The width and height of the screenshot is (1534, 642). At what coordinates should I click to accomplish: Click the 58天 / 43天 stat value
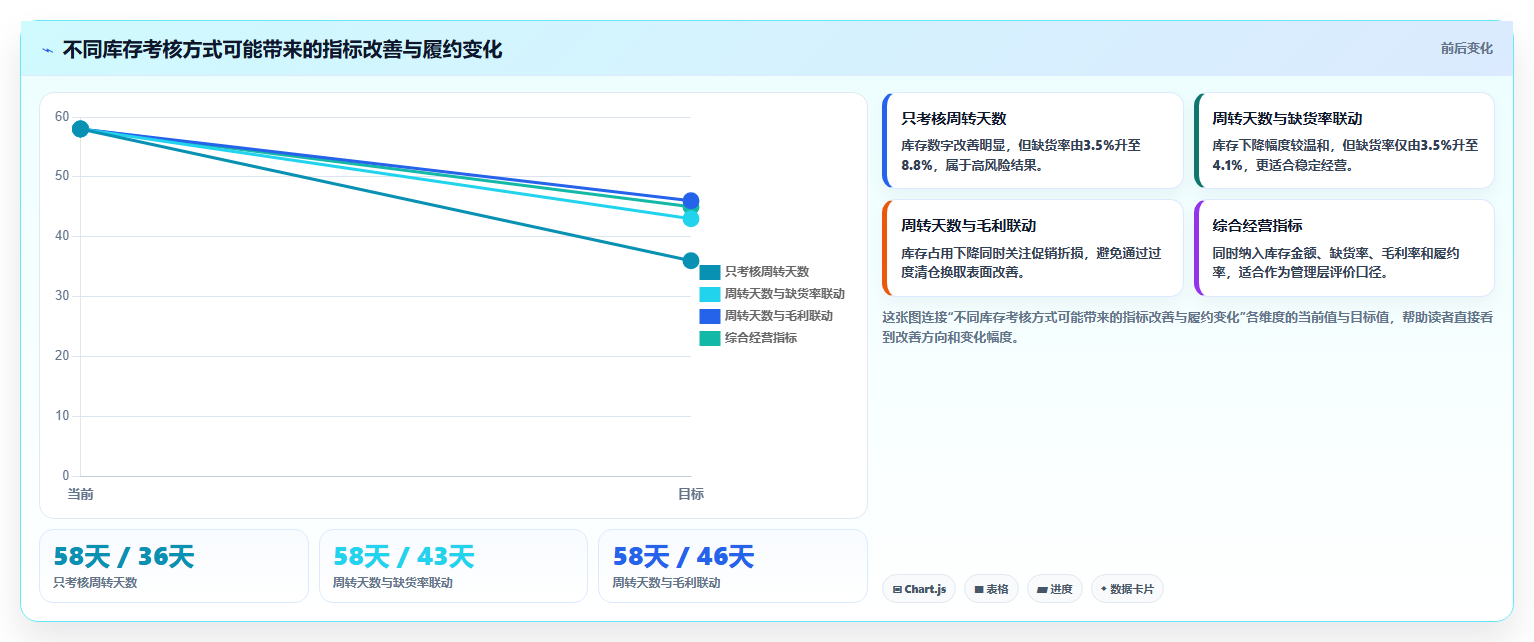point(404,557)
